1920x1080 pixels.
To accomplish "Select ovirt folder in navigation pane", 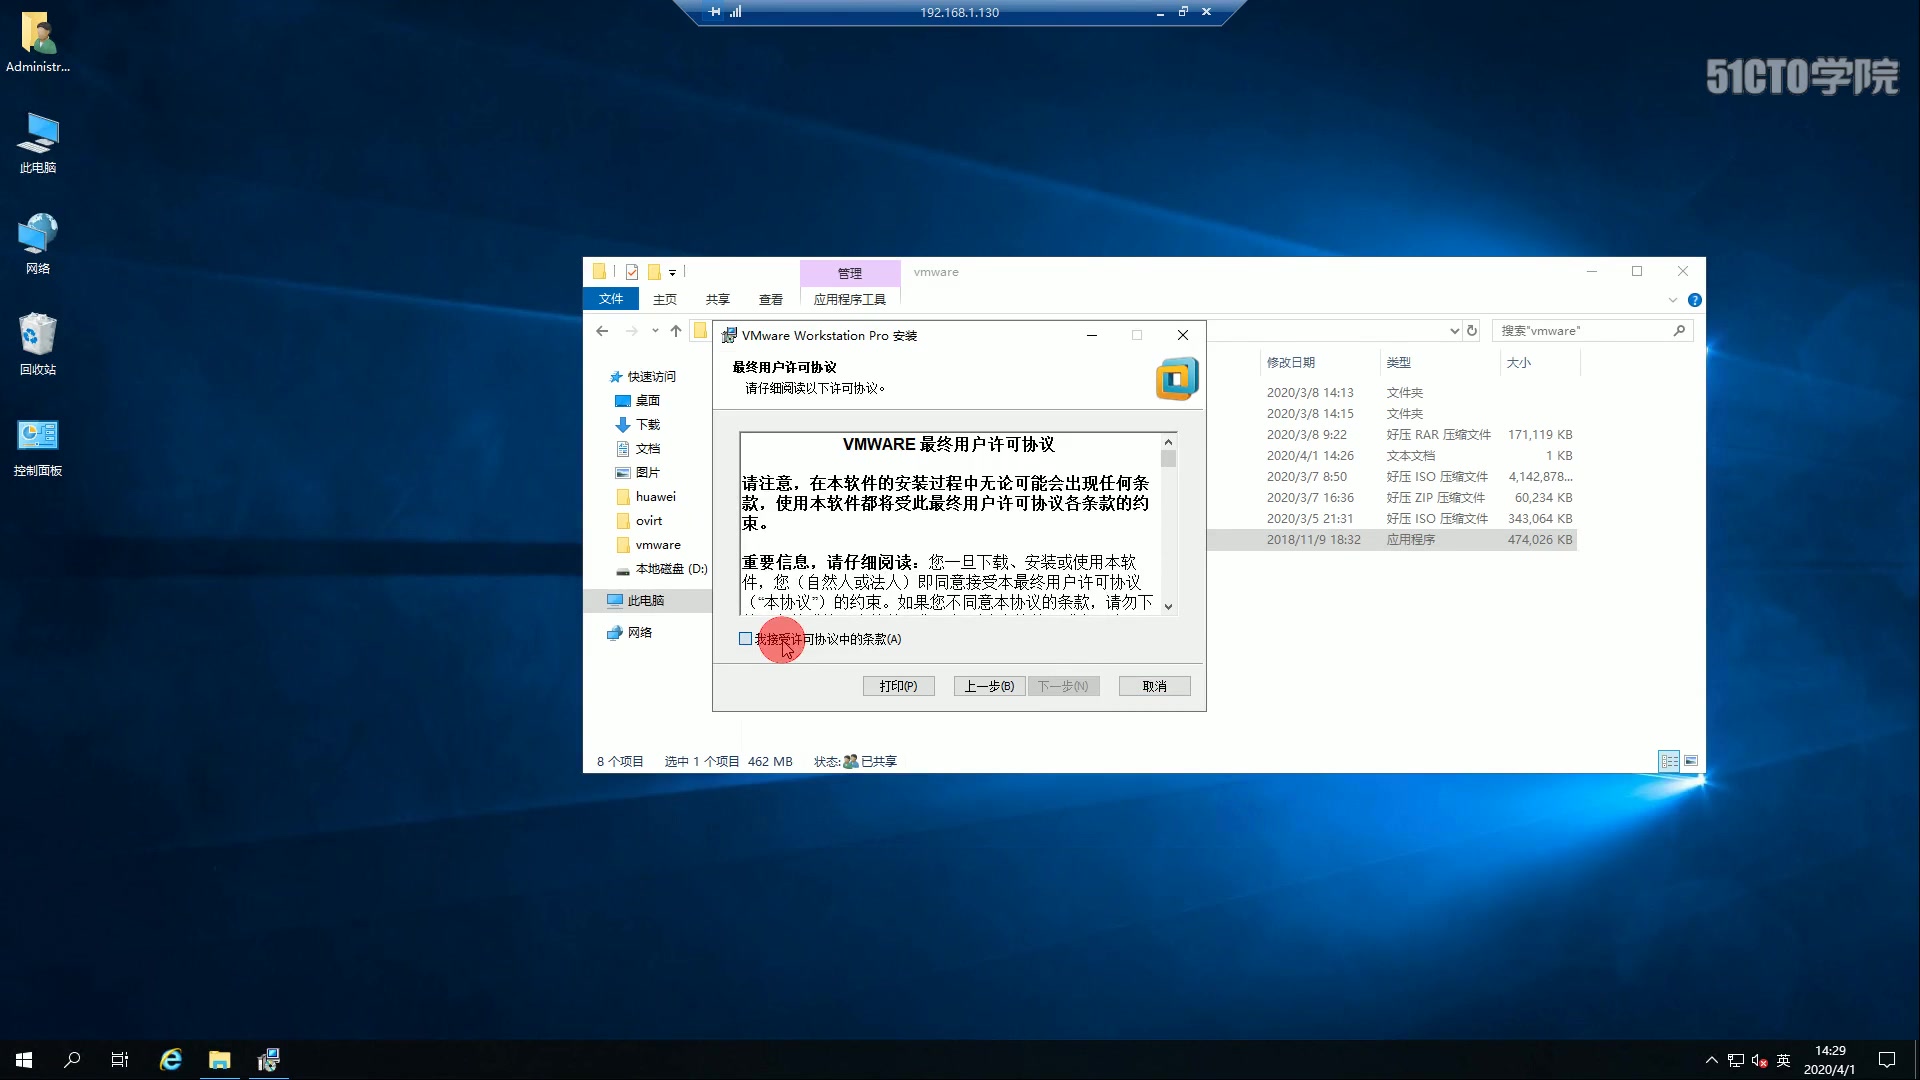I will click(649, 521).
